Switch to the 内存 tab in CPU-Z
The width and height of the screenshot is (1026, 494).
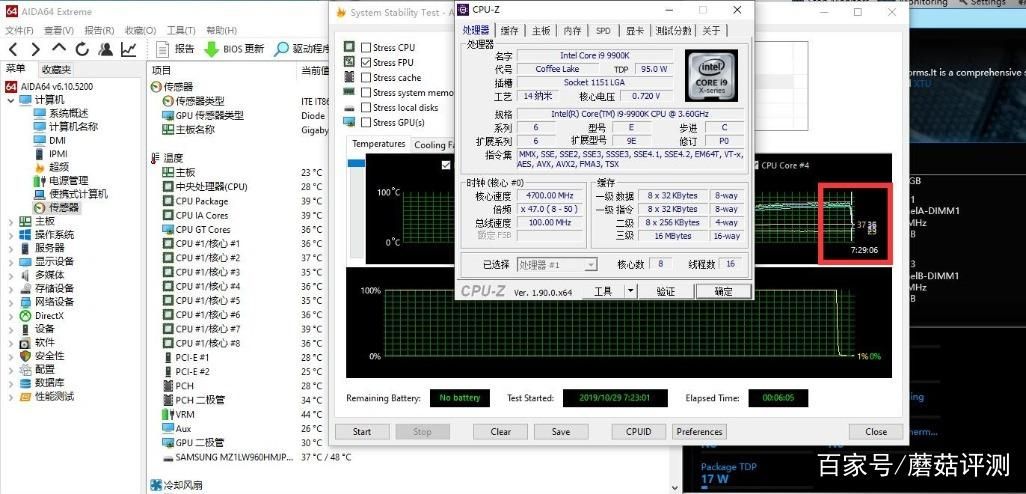[x=572, y=31]
